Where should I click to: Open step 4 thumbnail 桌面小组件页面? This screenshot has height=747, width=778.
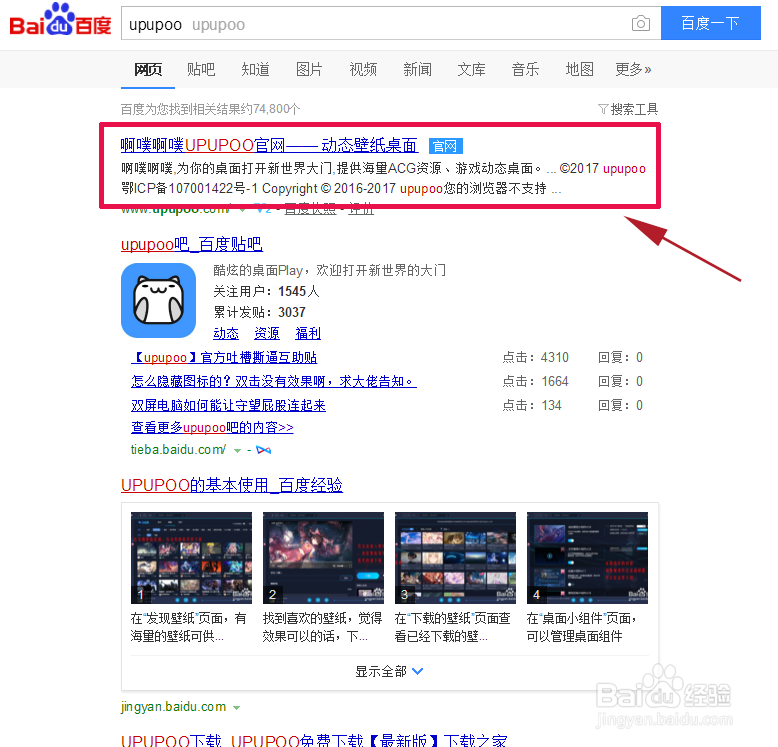[587, 558]
